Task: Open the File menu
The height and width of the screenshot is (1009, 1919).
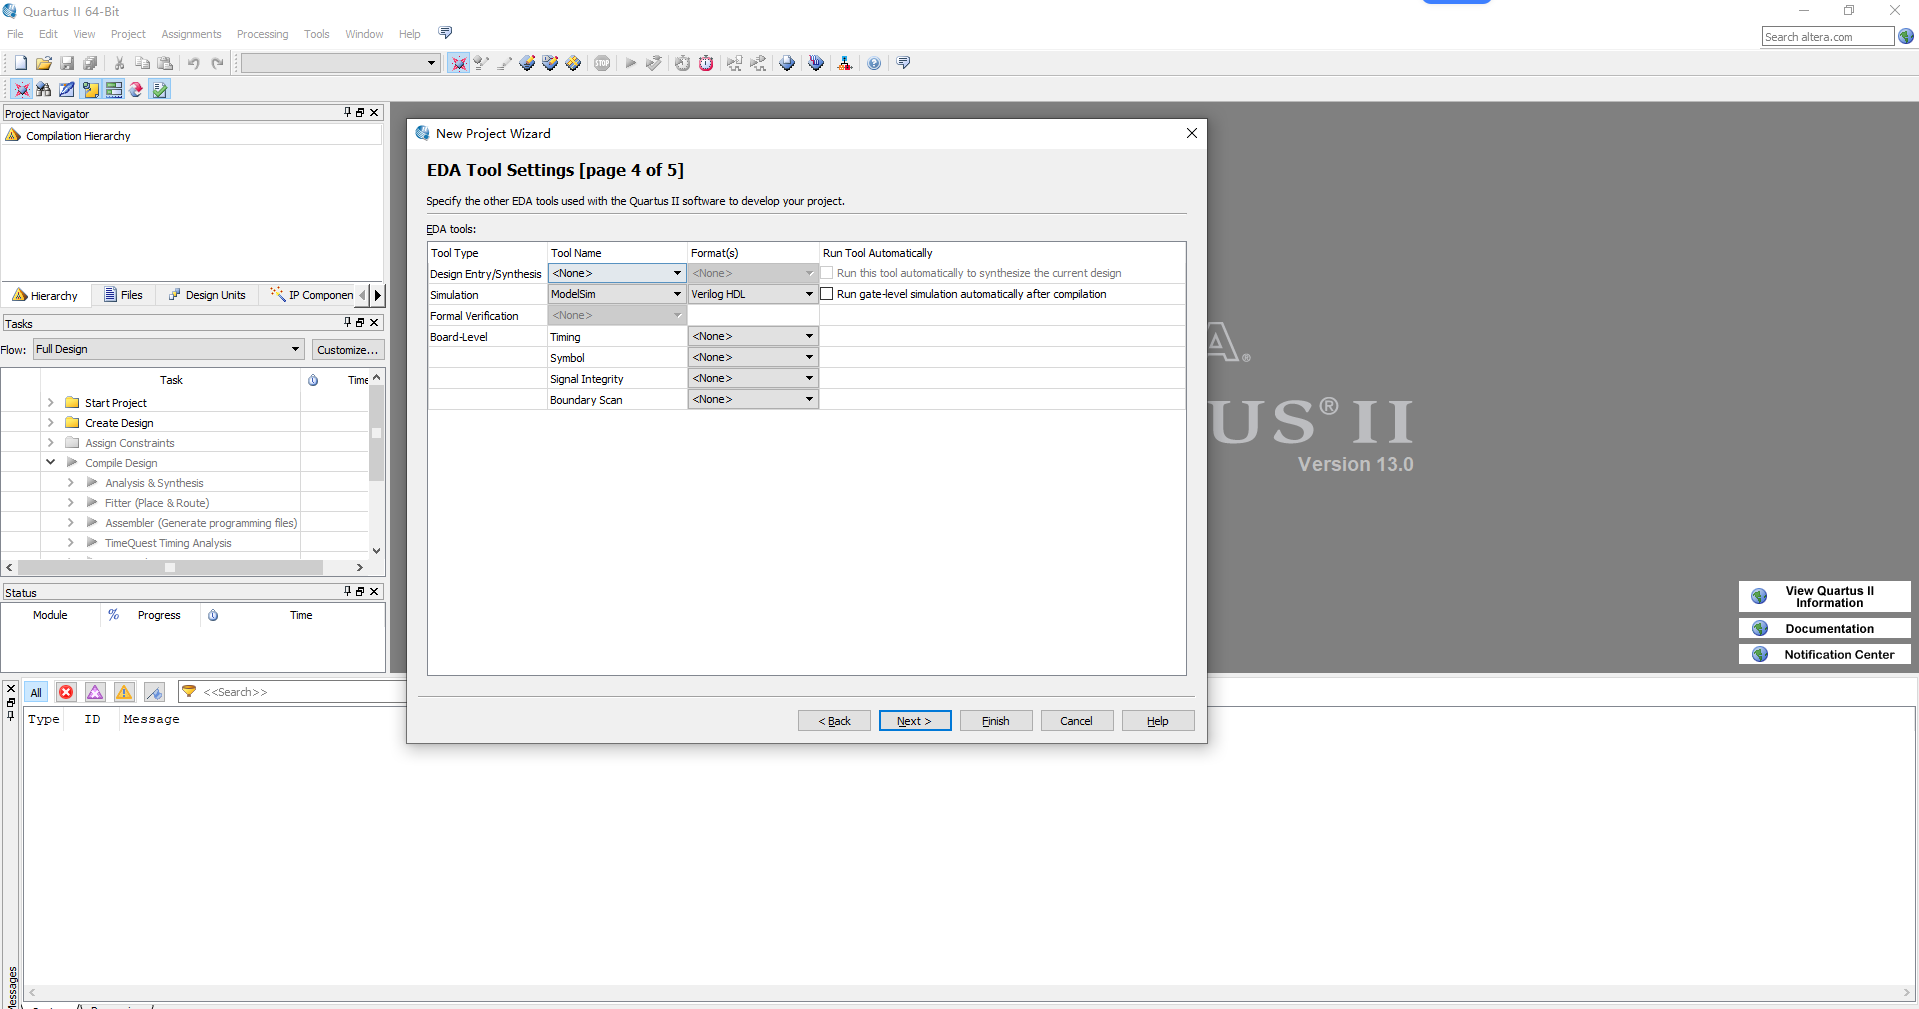Action: (x=15, y=34)
